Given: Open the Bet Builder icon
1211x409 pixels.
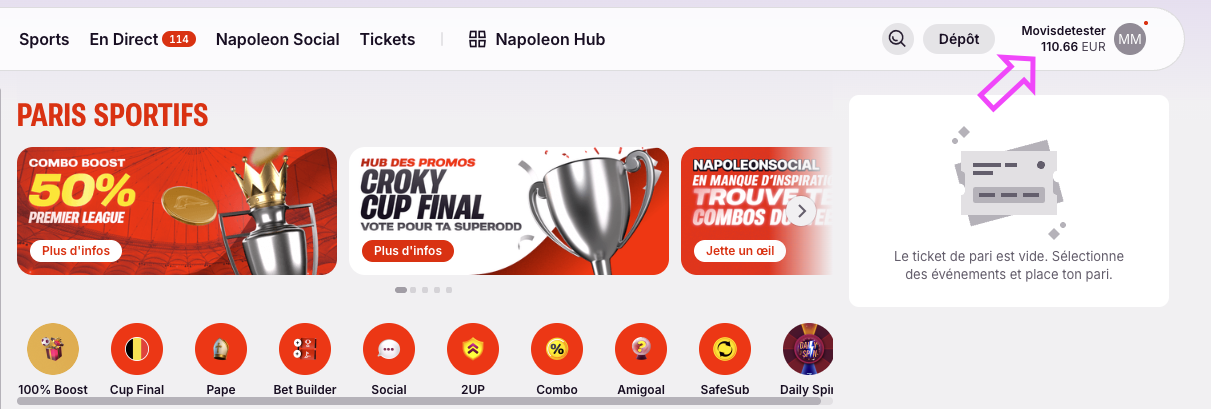Looking at the screenshot, I should [305, 349].
